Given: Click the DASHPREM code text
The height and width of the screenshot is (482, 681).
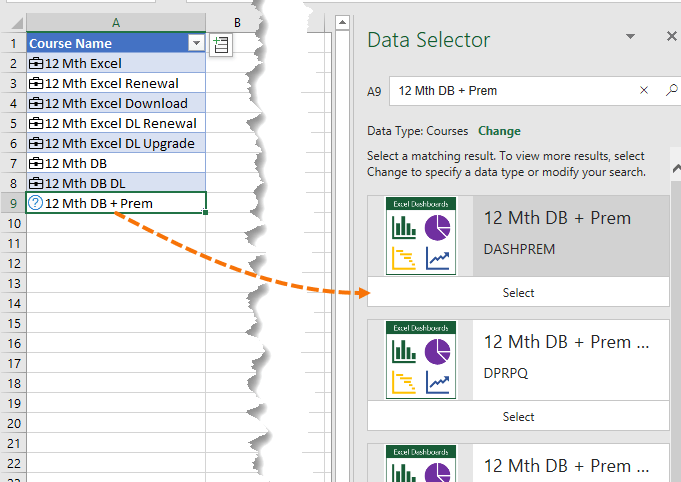Looking at the screenshot, I should pyautogui.click(x=519, y=249).
